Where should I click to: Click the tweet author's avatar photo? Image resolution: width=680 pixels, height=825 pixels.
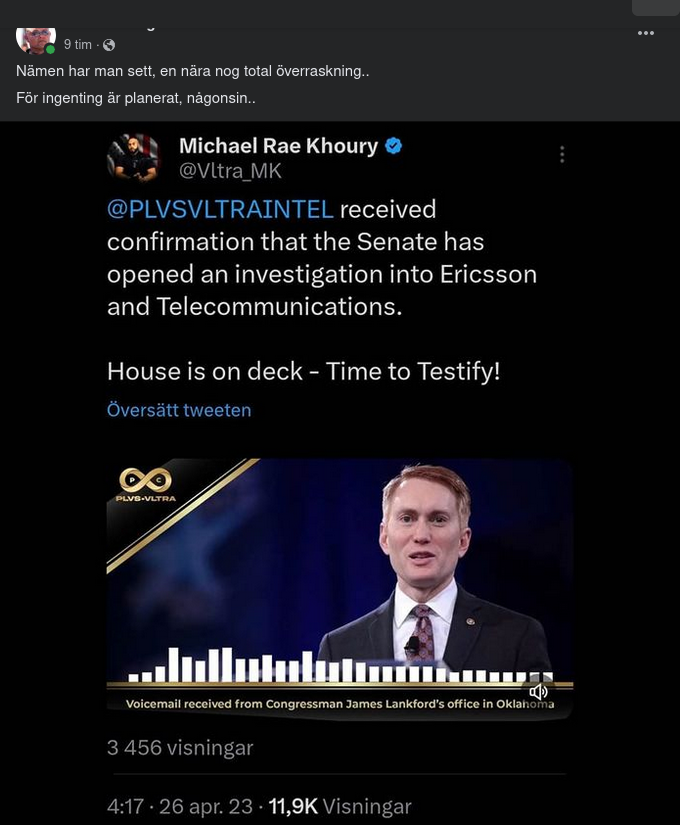[134, 158]
